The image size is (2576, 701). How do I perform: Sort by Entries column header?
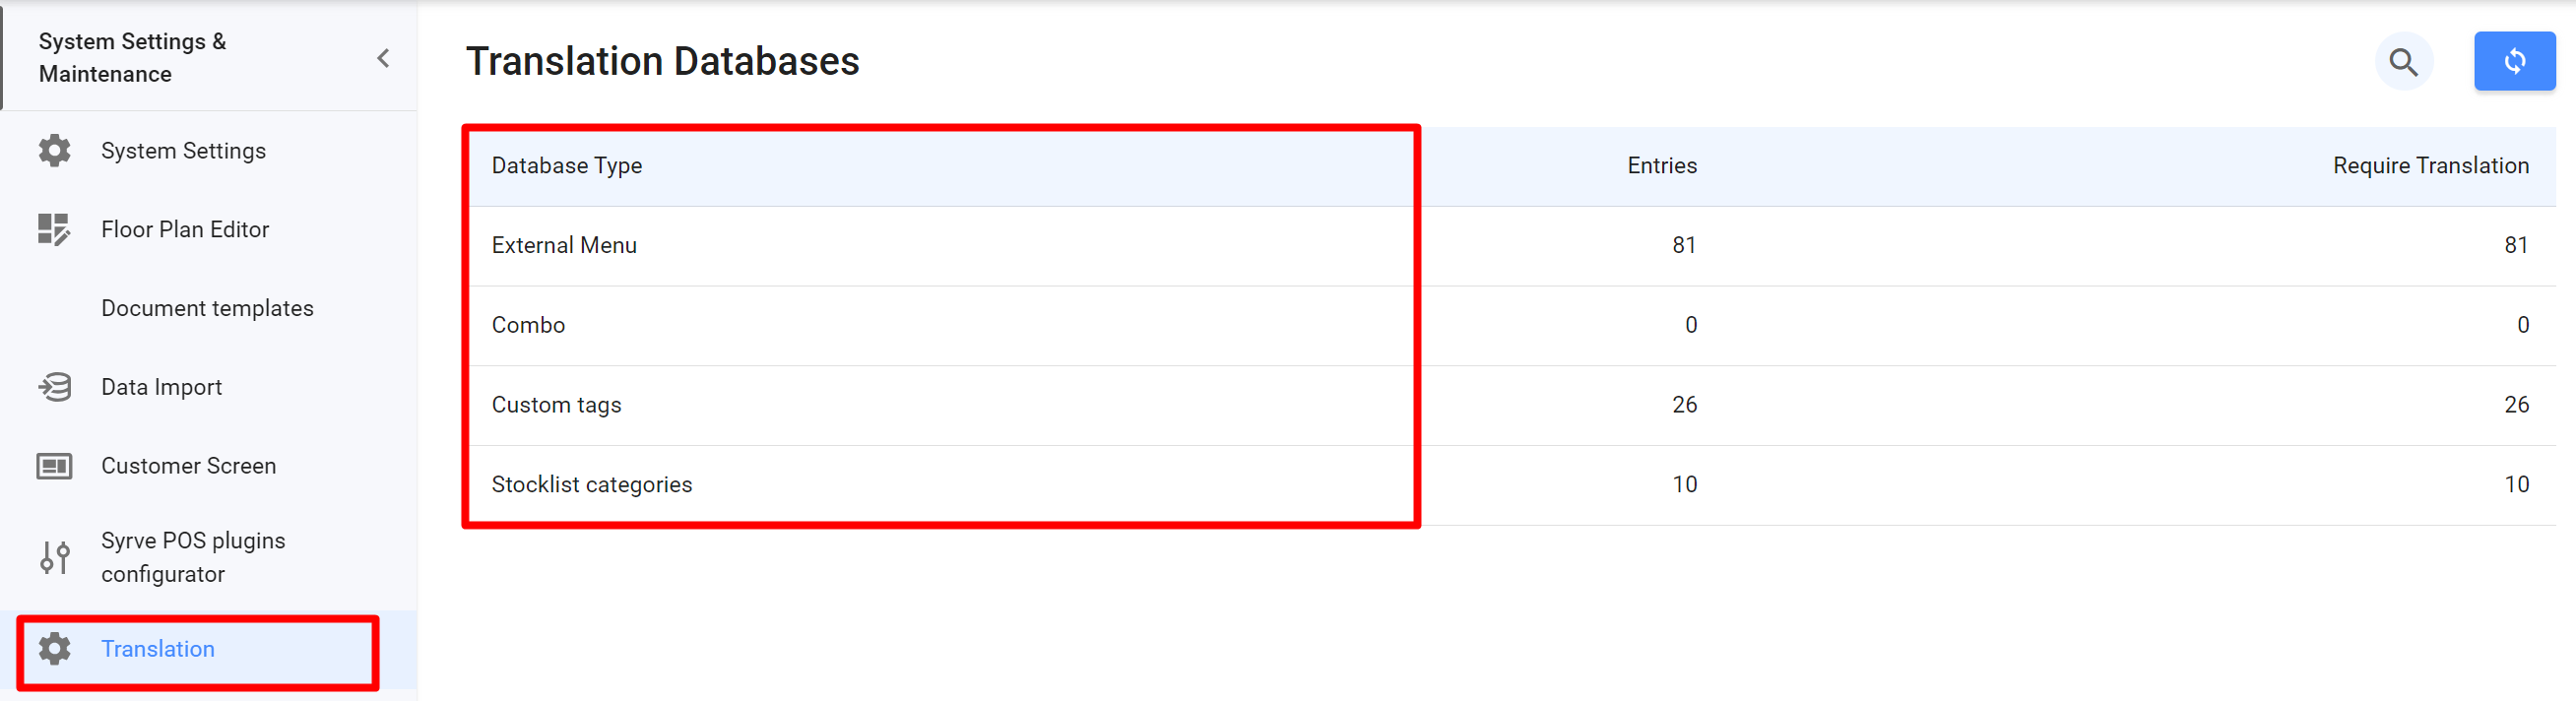click(1661, 166)
